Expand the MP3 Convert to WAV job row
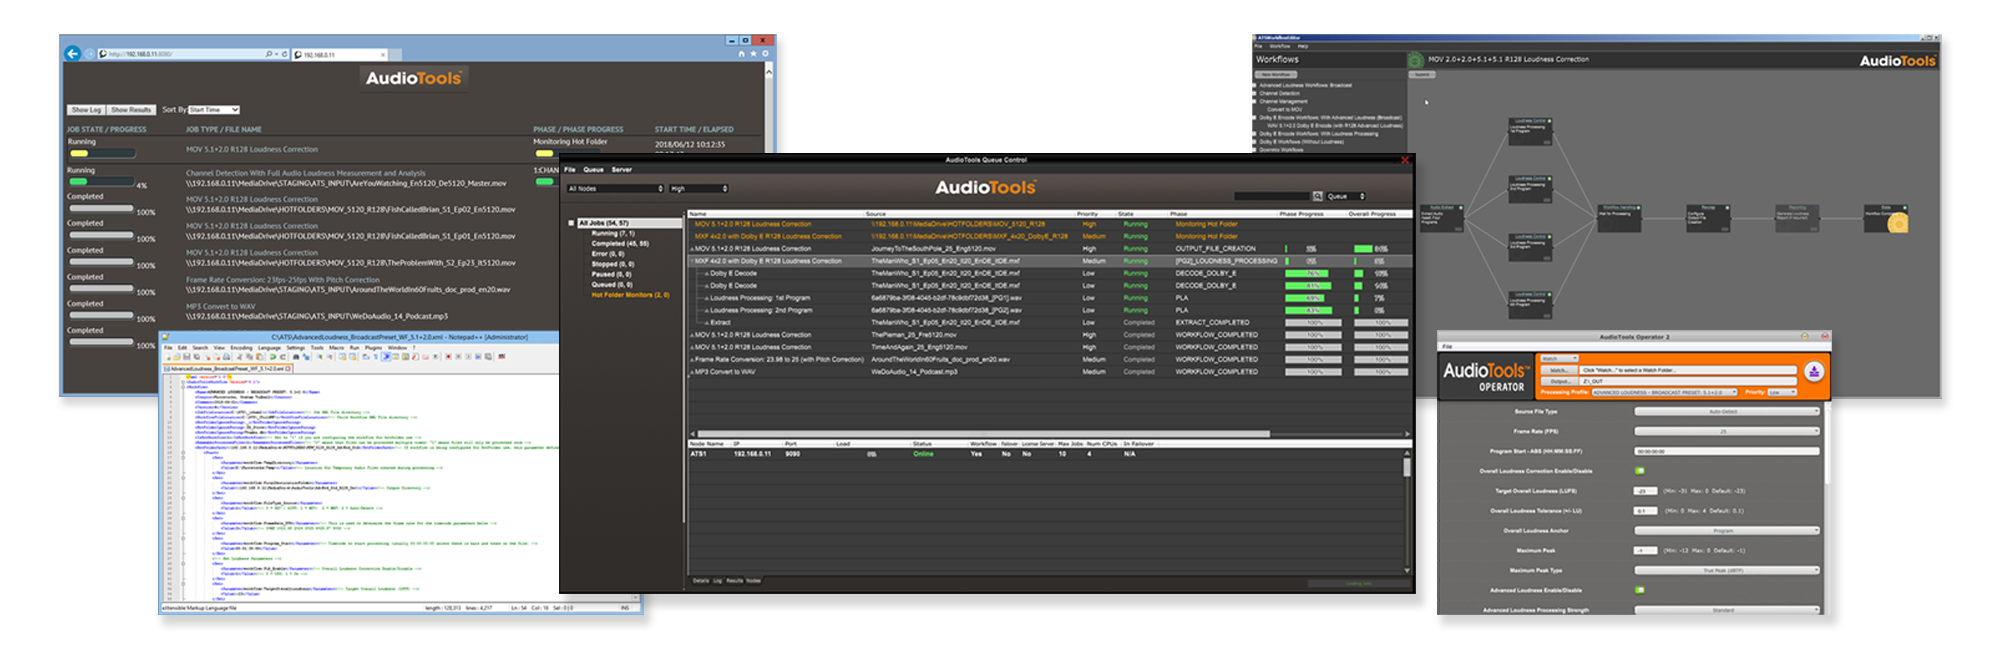The height and width of the screenshot is (650, 2000). click(x=691, y=372)
